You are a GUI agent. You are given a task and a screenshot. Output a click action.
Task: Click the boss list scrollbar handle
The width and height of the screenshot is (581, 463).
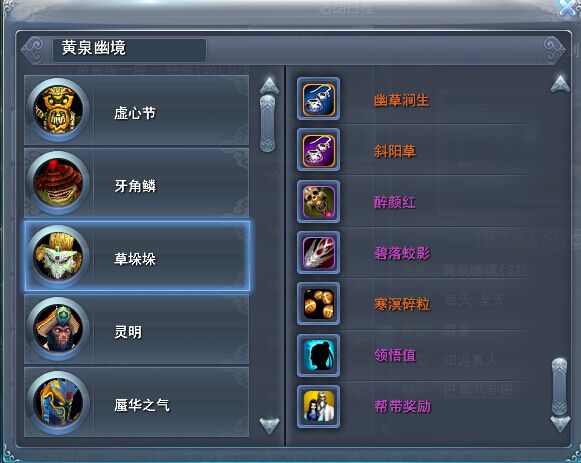(x=268, y=123)
